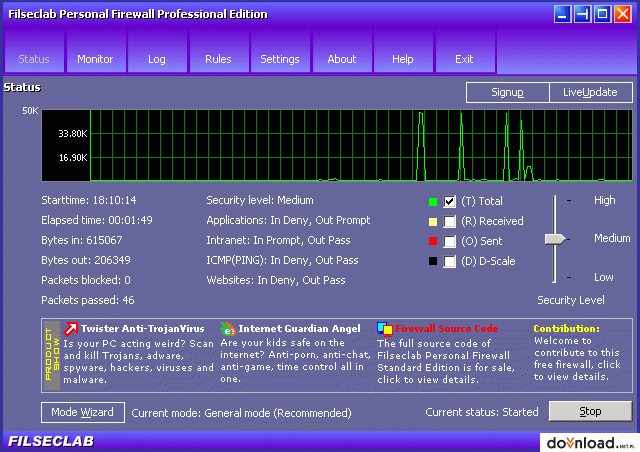This screenshot has width=640, height=452.
Task: Open the Twister Anti-TrojanVirus link
Action: click(x=142, y=329)
